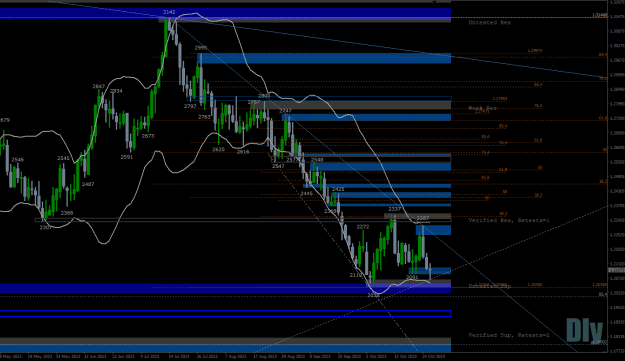Screen dimensions: 625x361
Task: Click the '2 Oct 2023' date label
Action: 376,357
